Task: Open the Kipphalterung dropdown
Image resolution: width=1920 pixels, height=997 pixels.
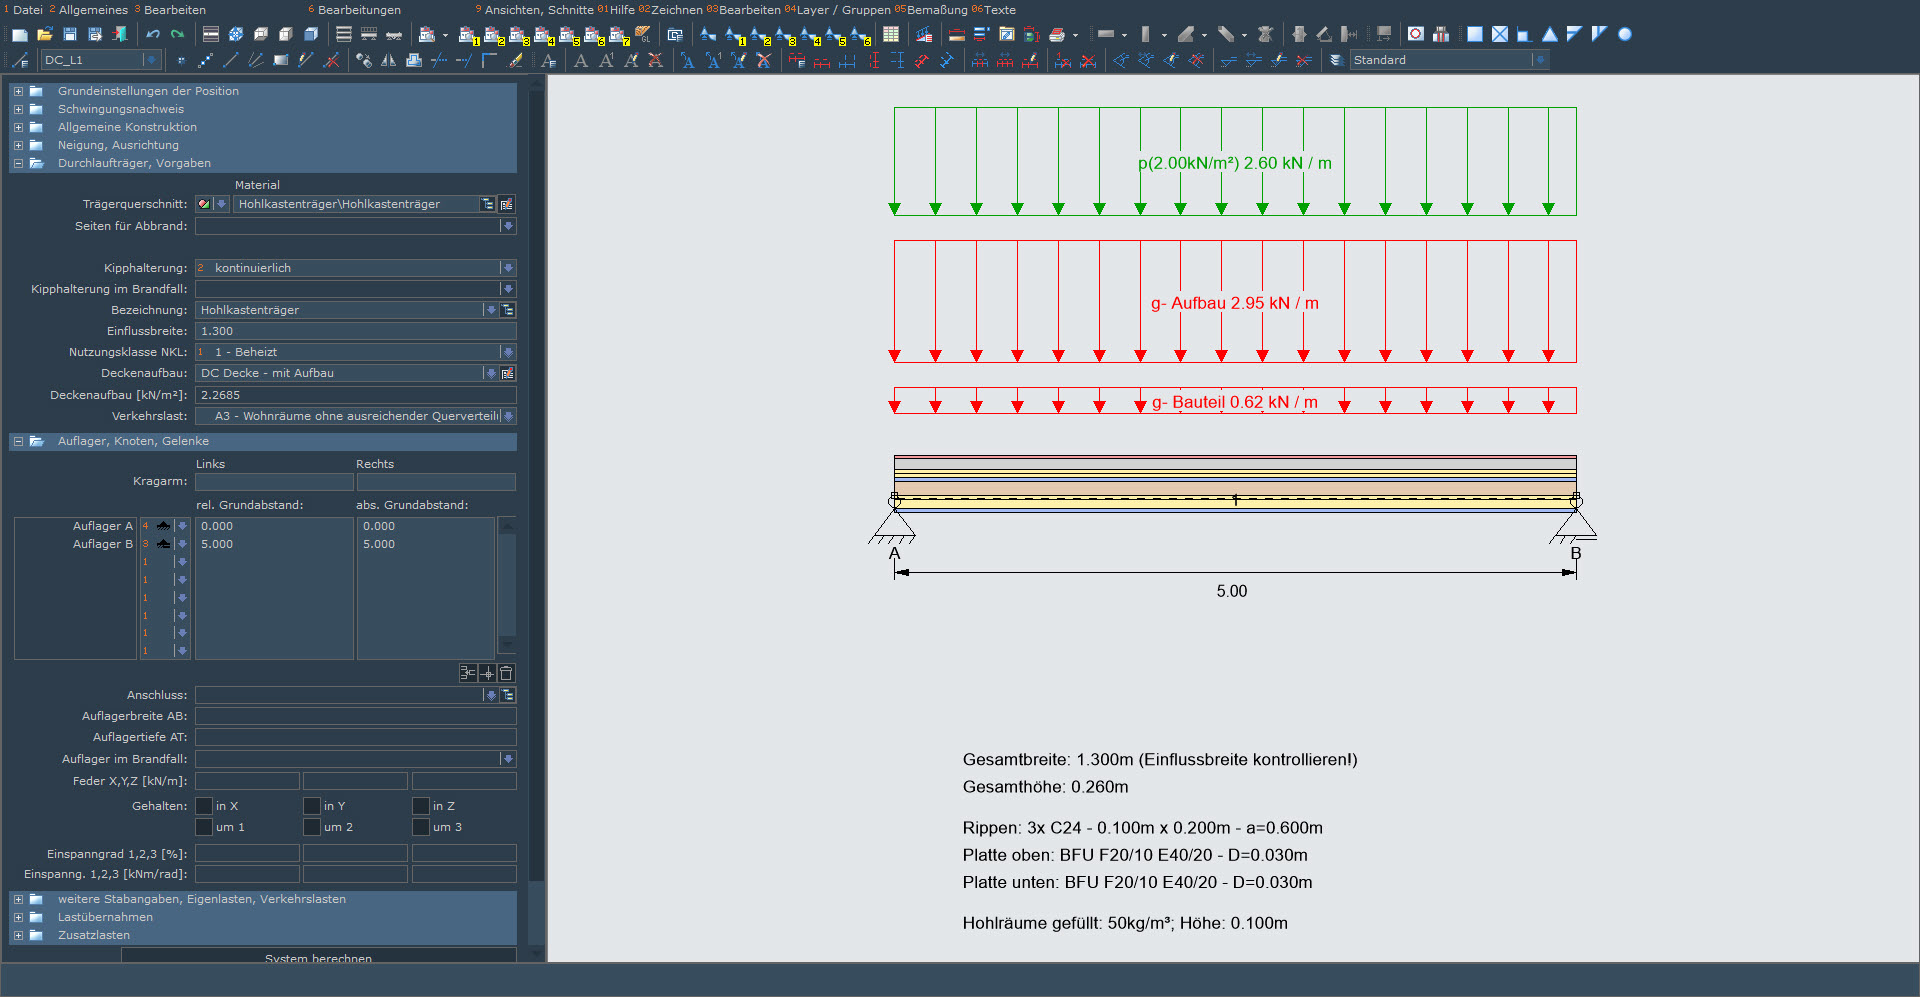Action: pos(508,268)
